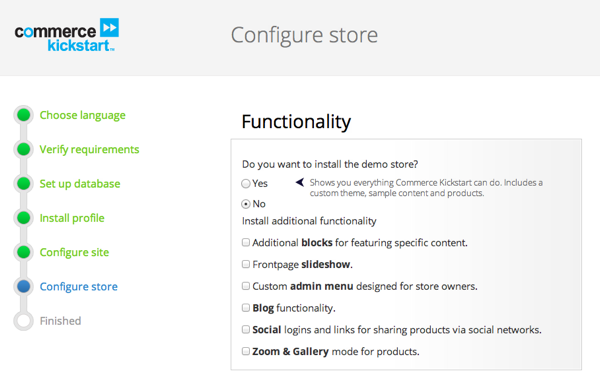
Task: Click the green Set up database circle
Action: 24,183
